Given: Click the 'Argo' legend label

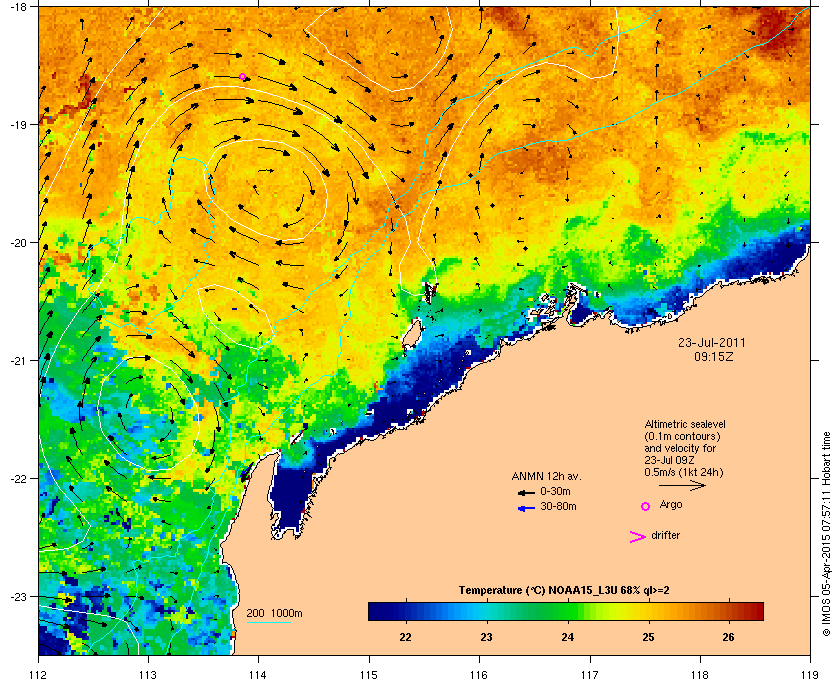Looking at the screenshot, I should [671, 505].
